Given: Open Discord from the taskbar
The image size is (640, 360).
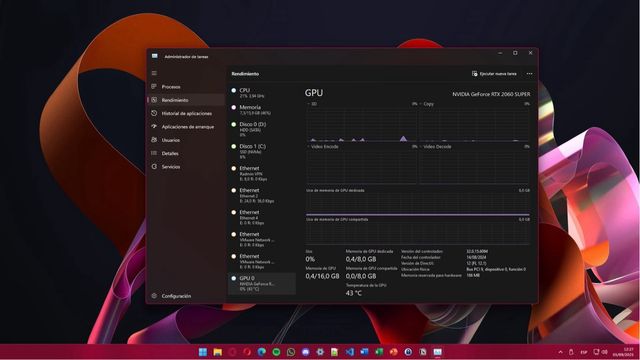Looking at the screenshot, I should coord(306,352).
